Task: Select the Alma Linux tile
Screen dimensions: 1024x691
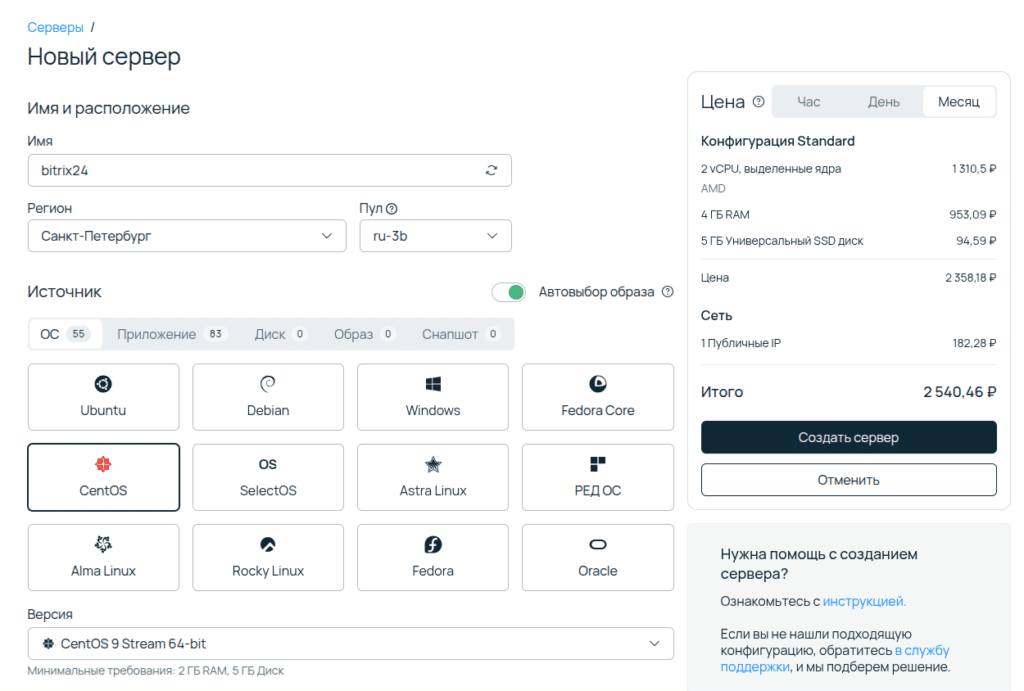Action: coord(103,557)
